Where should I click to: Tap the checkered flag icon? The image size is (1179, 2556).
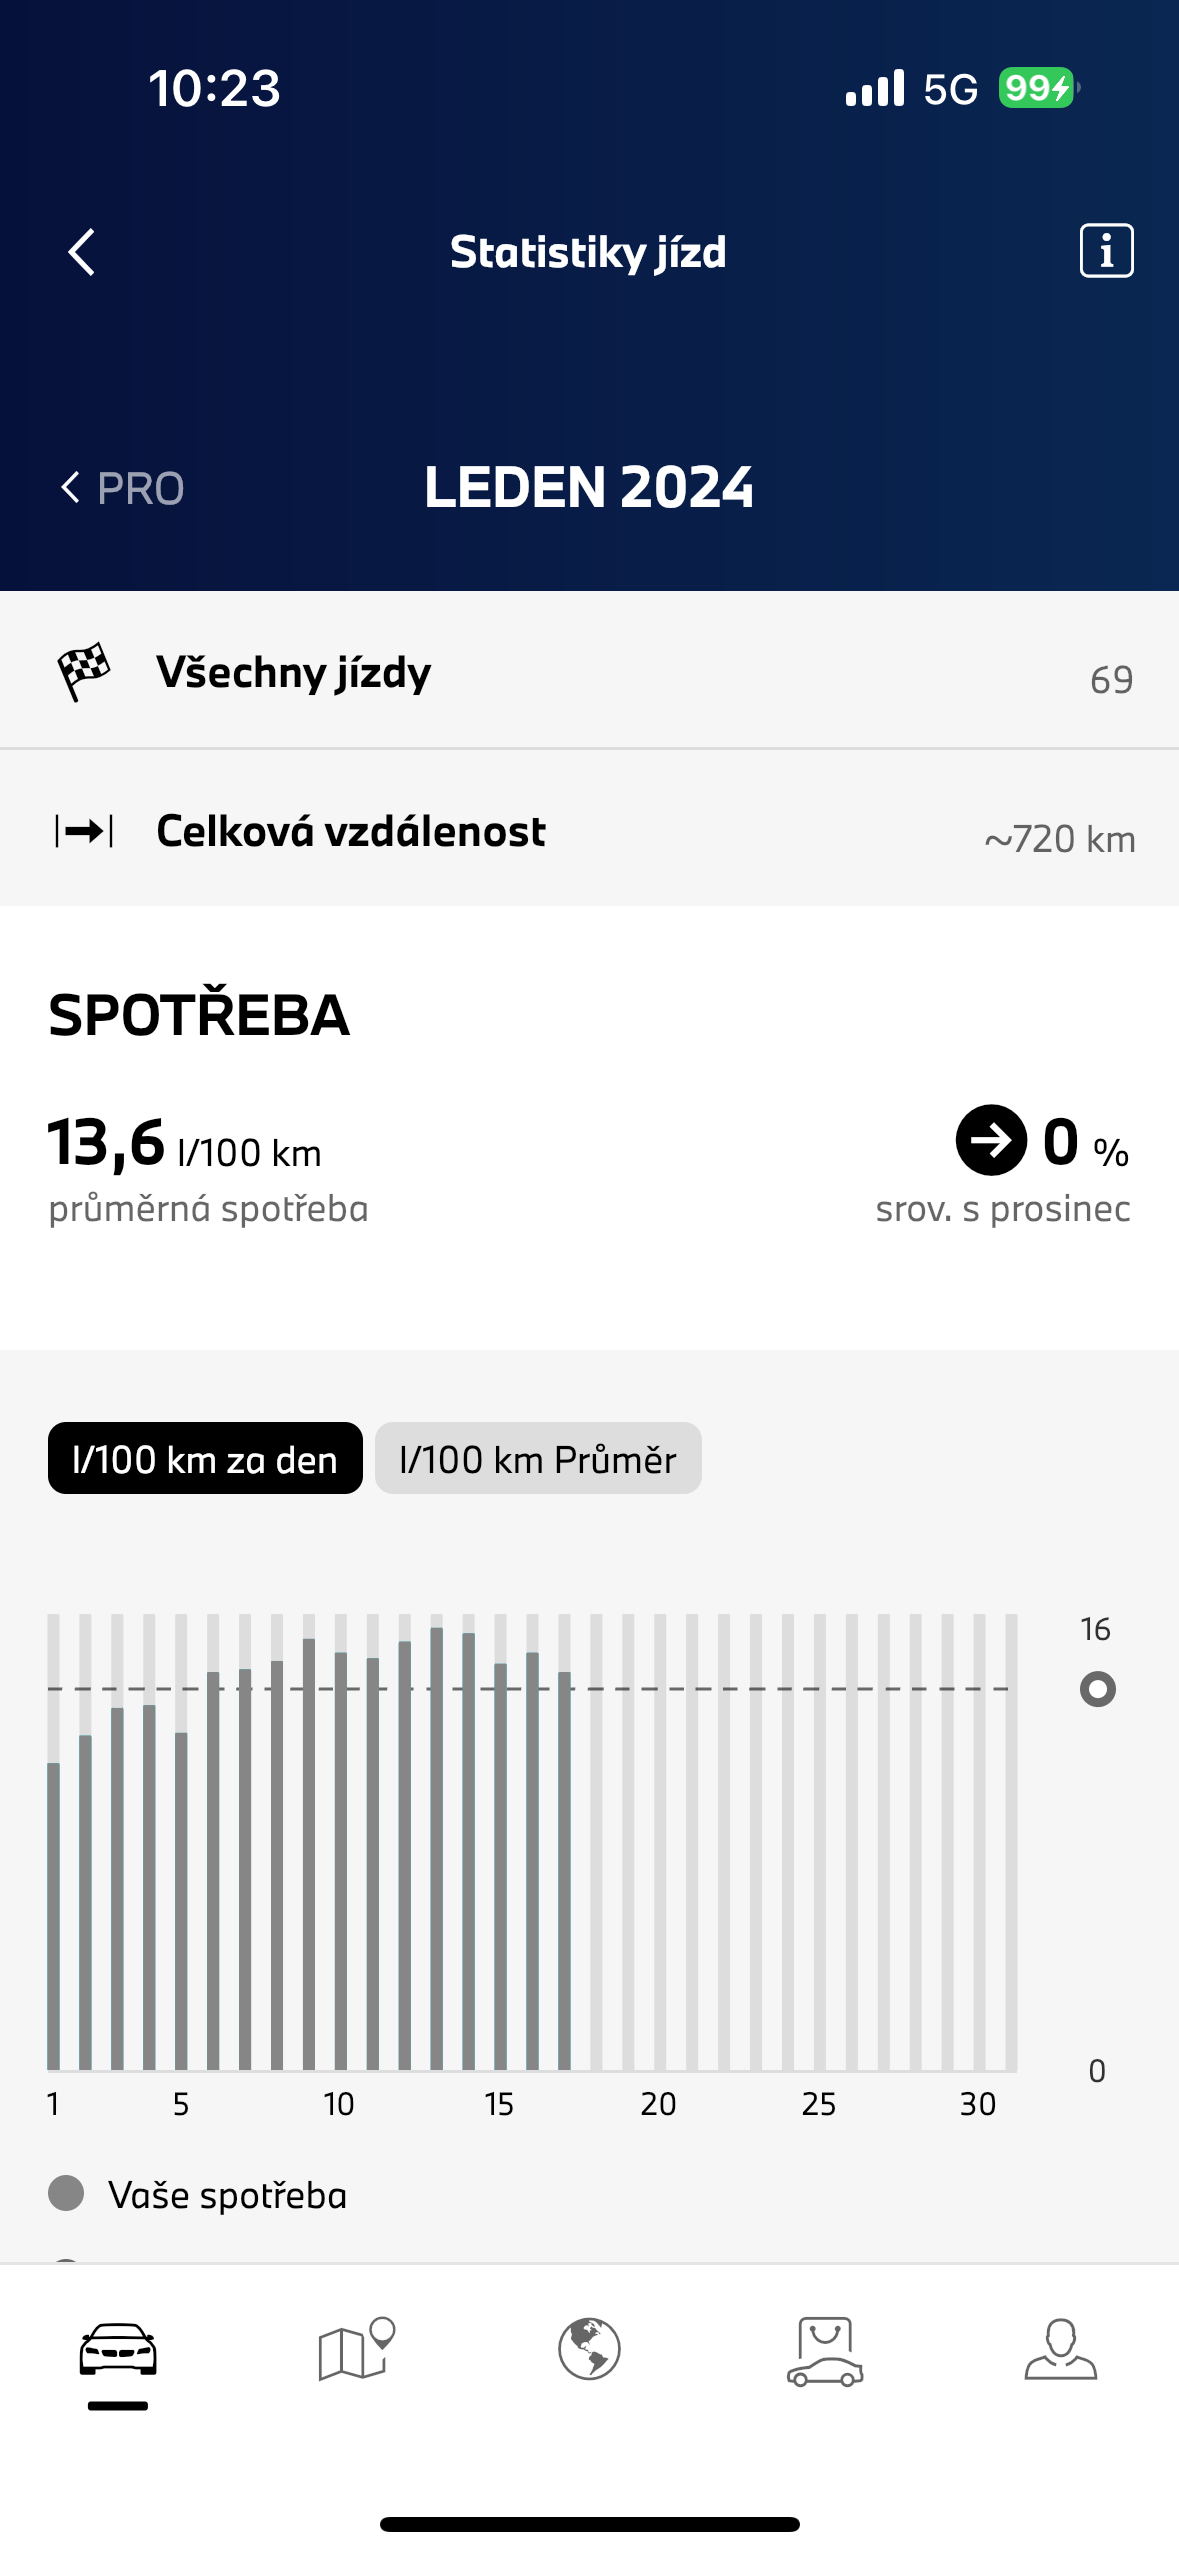tap(84, 671)
